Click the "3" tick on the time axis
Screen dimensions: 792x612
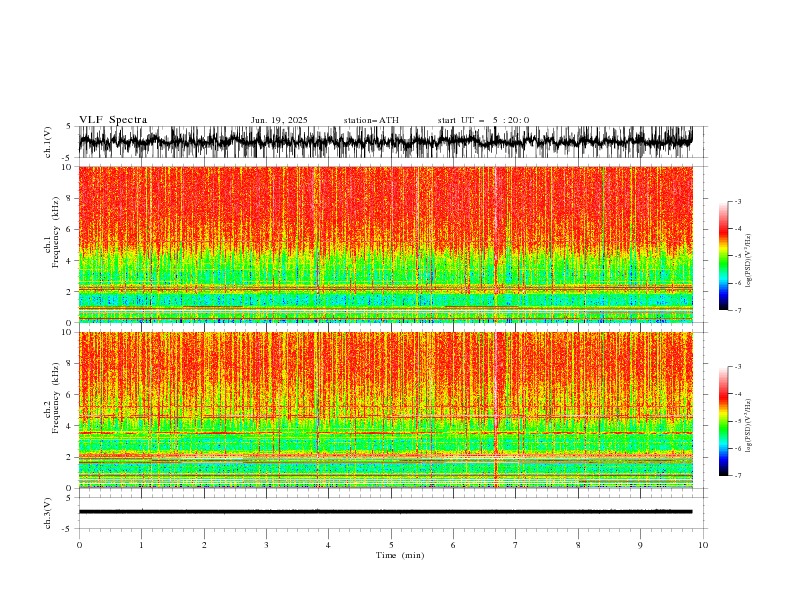(x=266, y=545)
